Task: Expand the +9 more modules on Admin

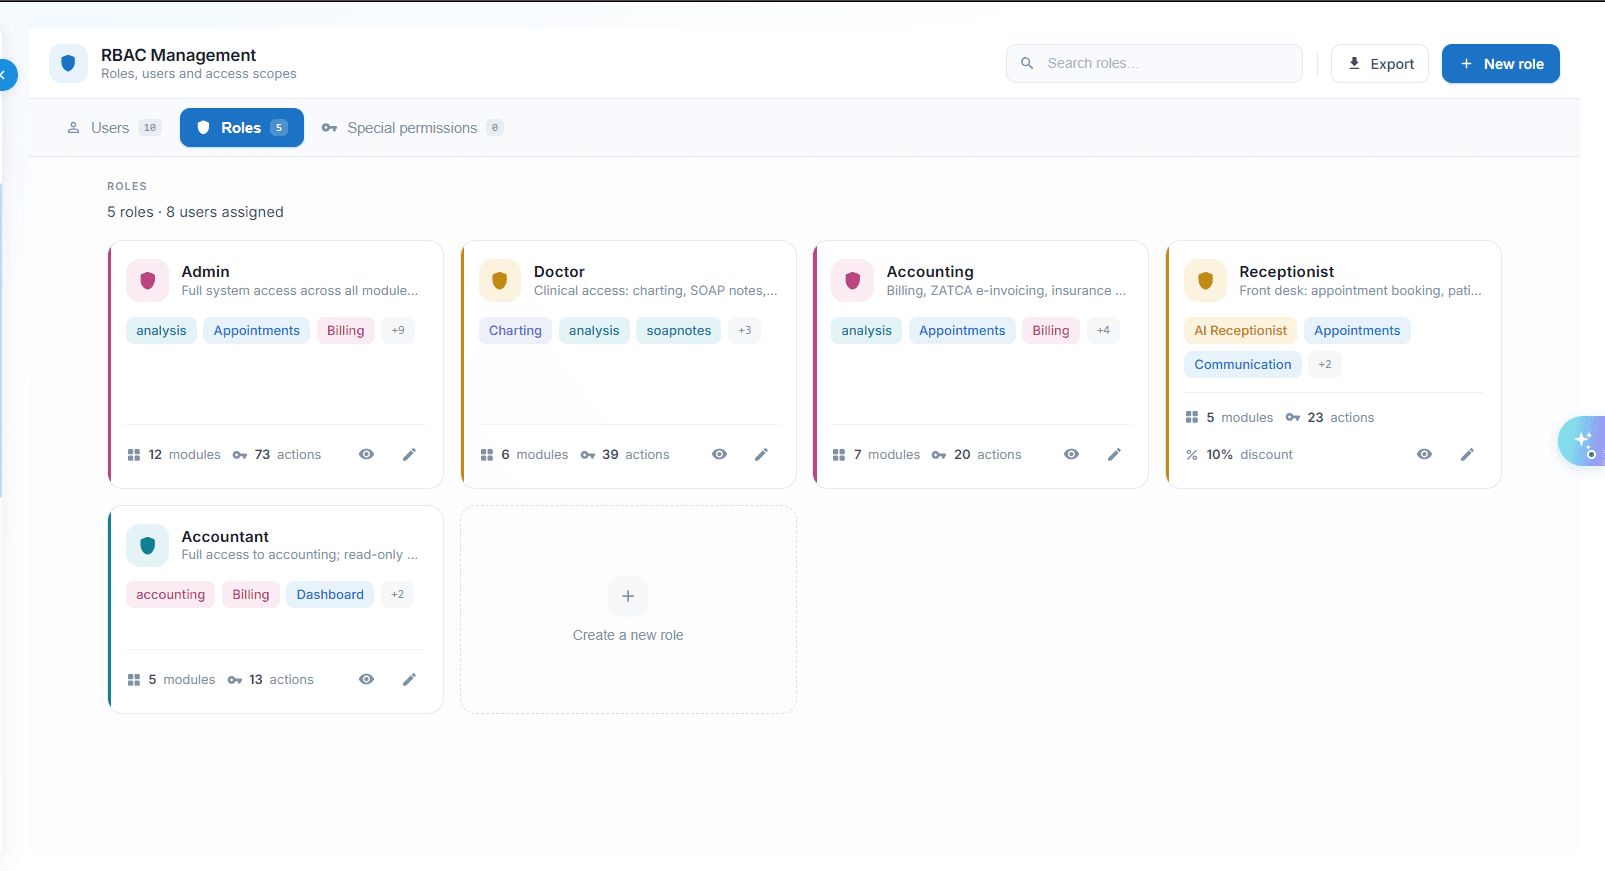Action: (398, 330)
